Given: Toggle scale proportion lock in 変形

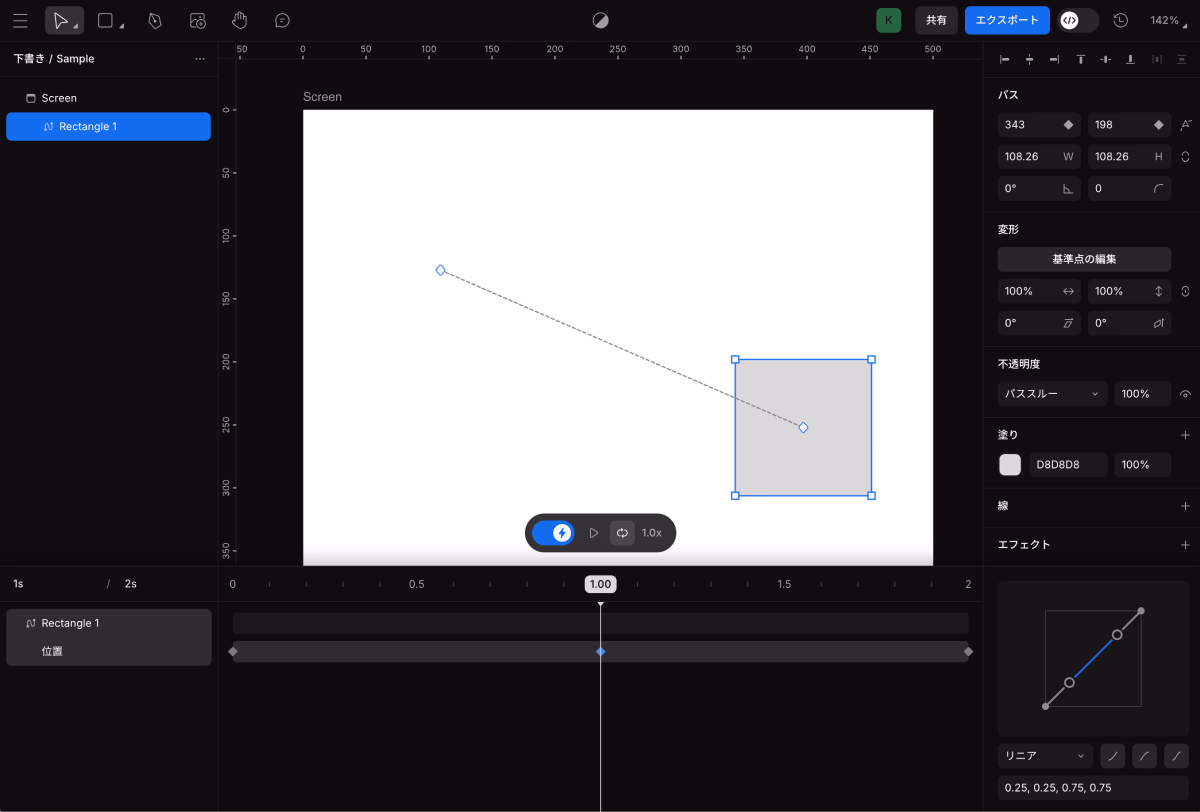Looking at the screenshot, I should click(x=1185, y=291).
